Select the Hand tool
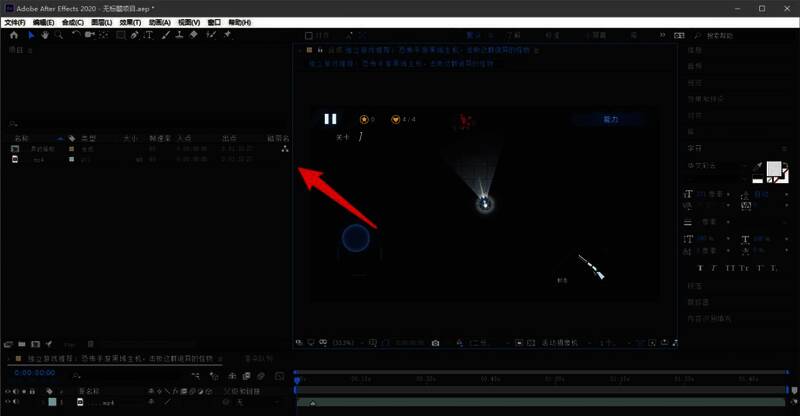Screen dimensions: 800x416 click(46, 34)
